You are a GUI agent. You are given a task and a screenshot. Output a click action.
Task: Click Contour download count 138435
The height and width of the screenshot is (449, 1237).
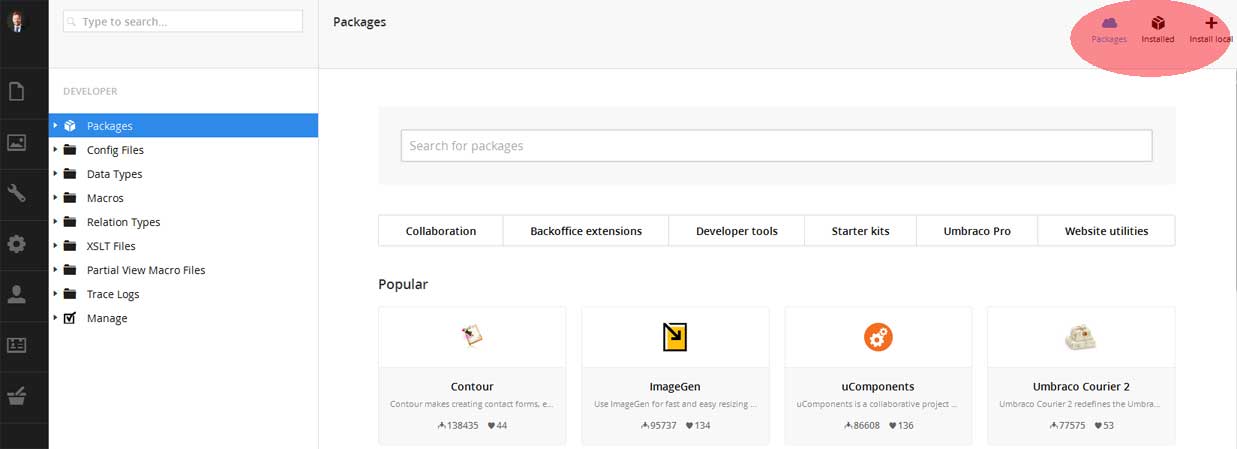pyautogui.click(x=459, y=425)
